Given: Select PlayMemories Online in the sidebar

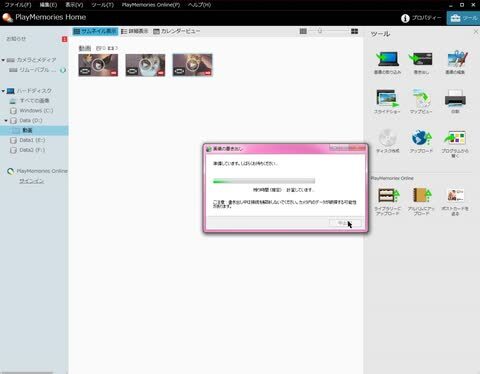Looking at the screenshot, I should coord(37,171).
